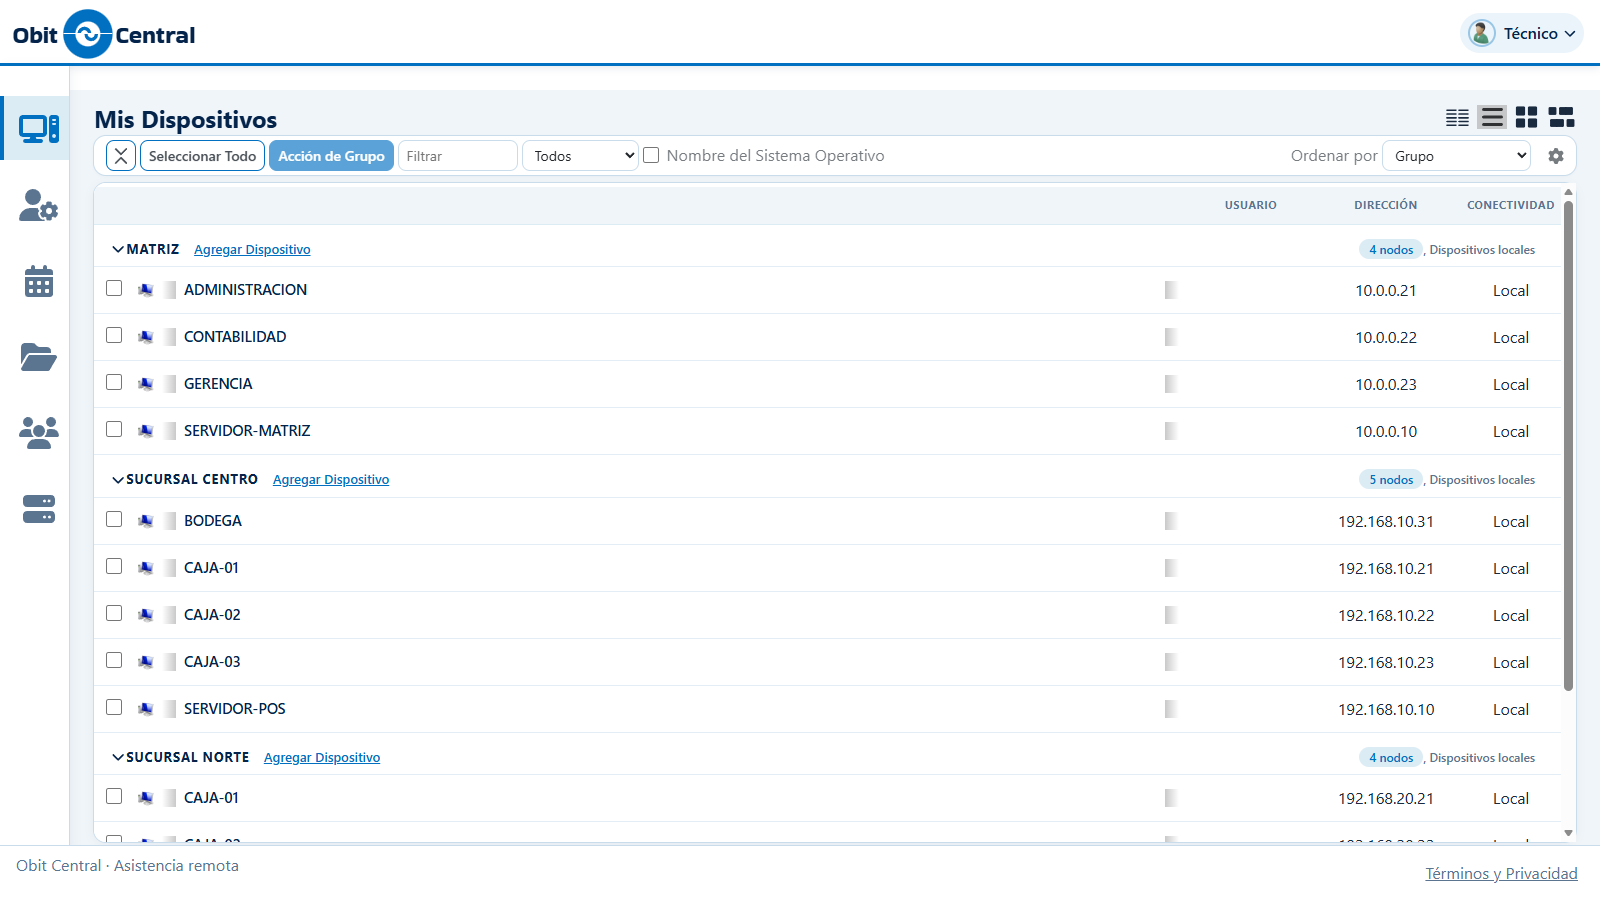
Task: Open the server sidebar icon
Action: (39, 509)
